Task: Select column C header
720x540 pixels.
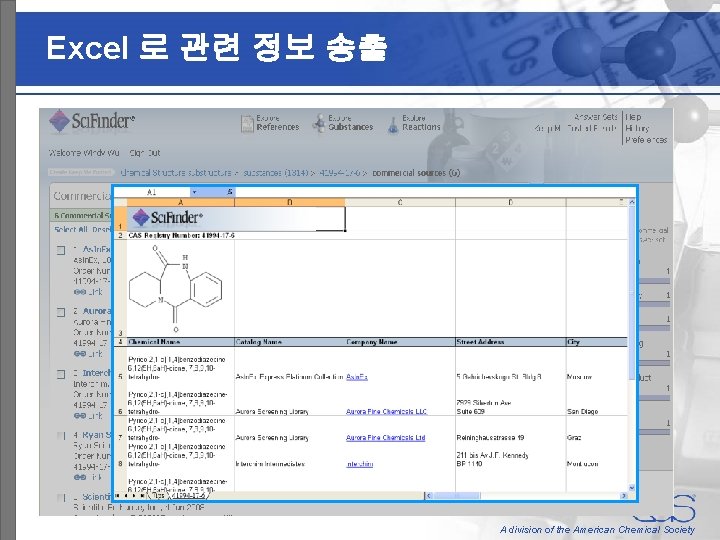Action: [x=400, y=202]
